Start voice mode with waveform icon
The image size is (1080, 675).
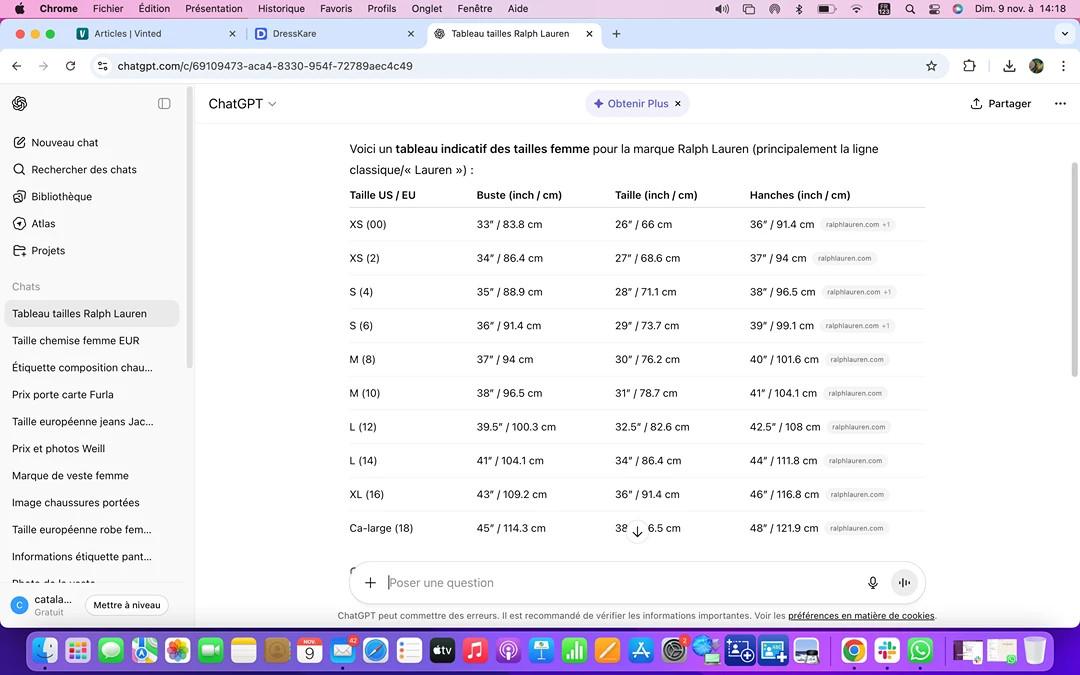[904, 583]
